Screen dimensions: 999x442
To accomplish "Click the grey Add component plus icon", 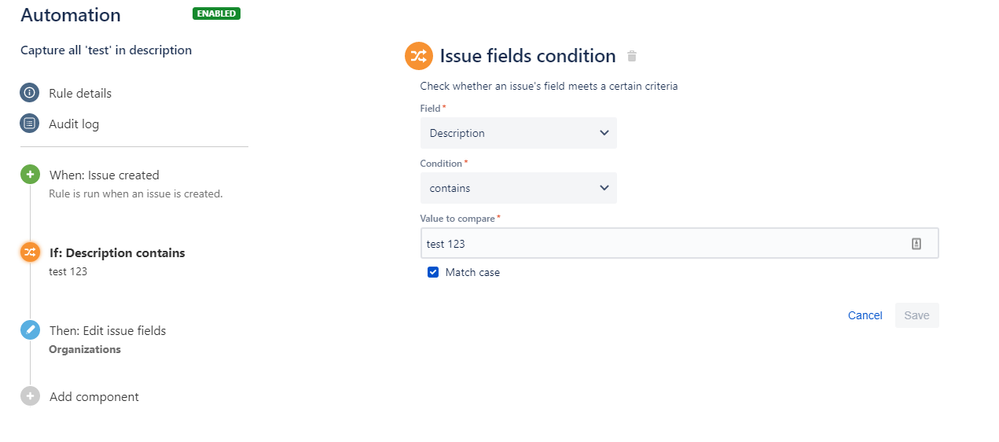I will click(31, 397).
